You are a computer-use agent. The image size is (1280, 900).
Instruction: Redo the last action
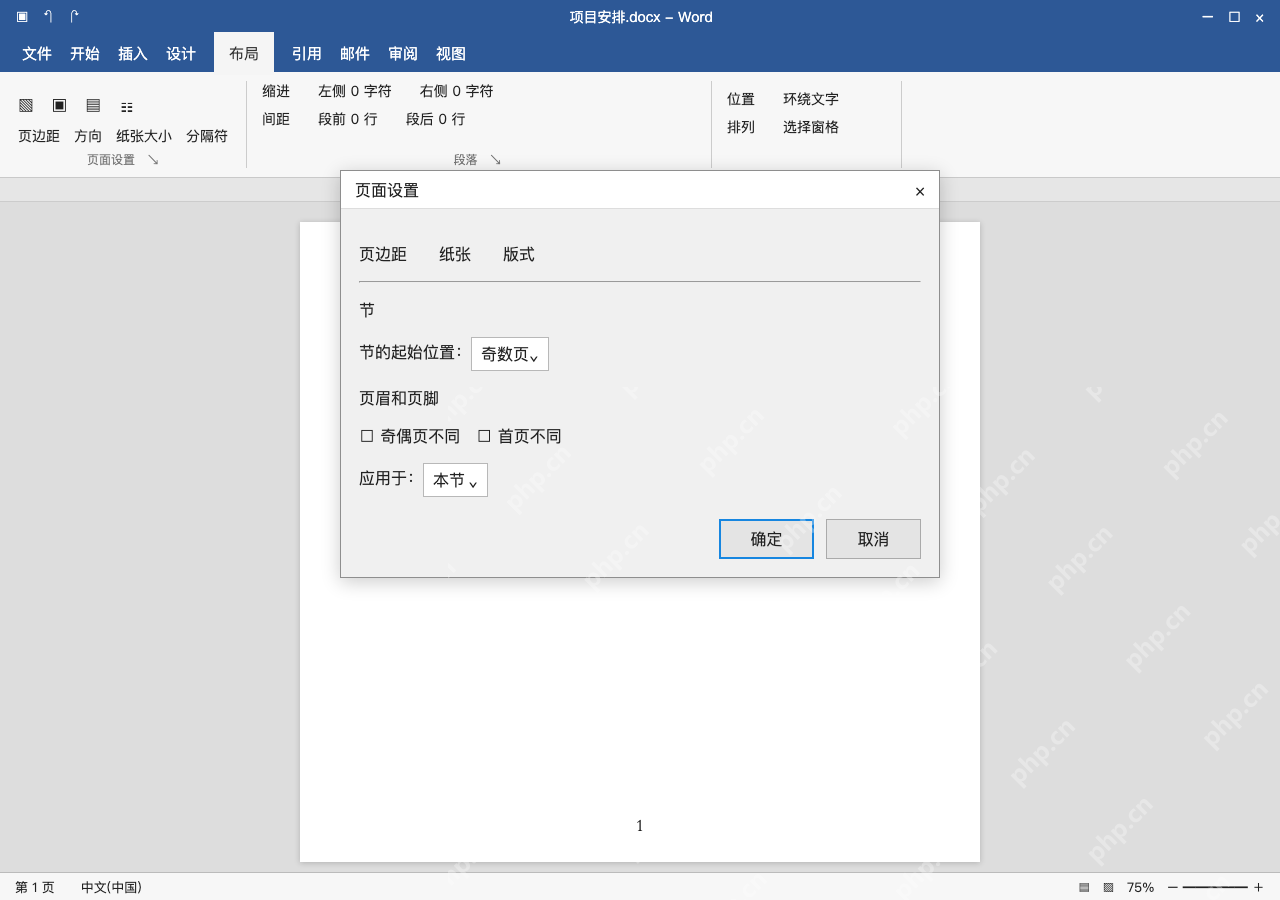(x=74, y=16)
